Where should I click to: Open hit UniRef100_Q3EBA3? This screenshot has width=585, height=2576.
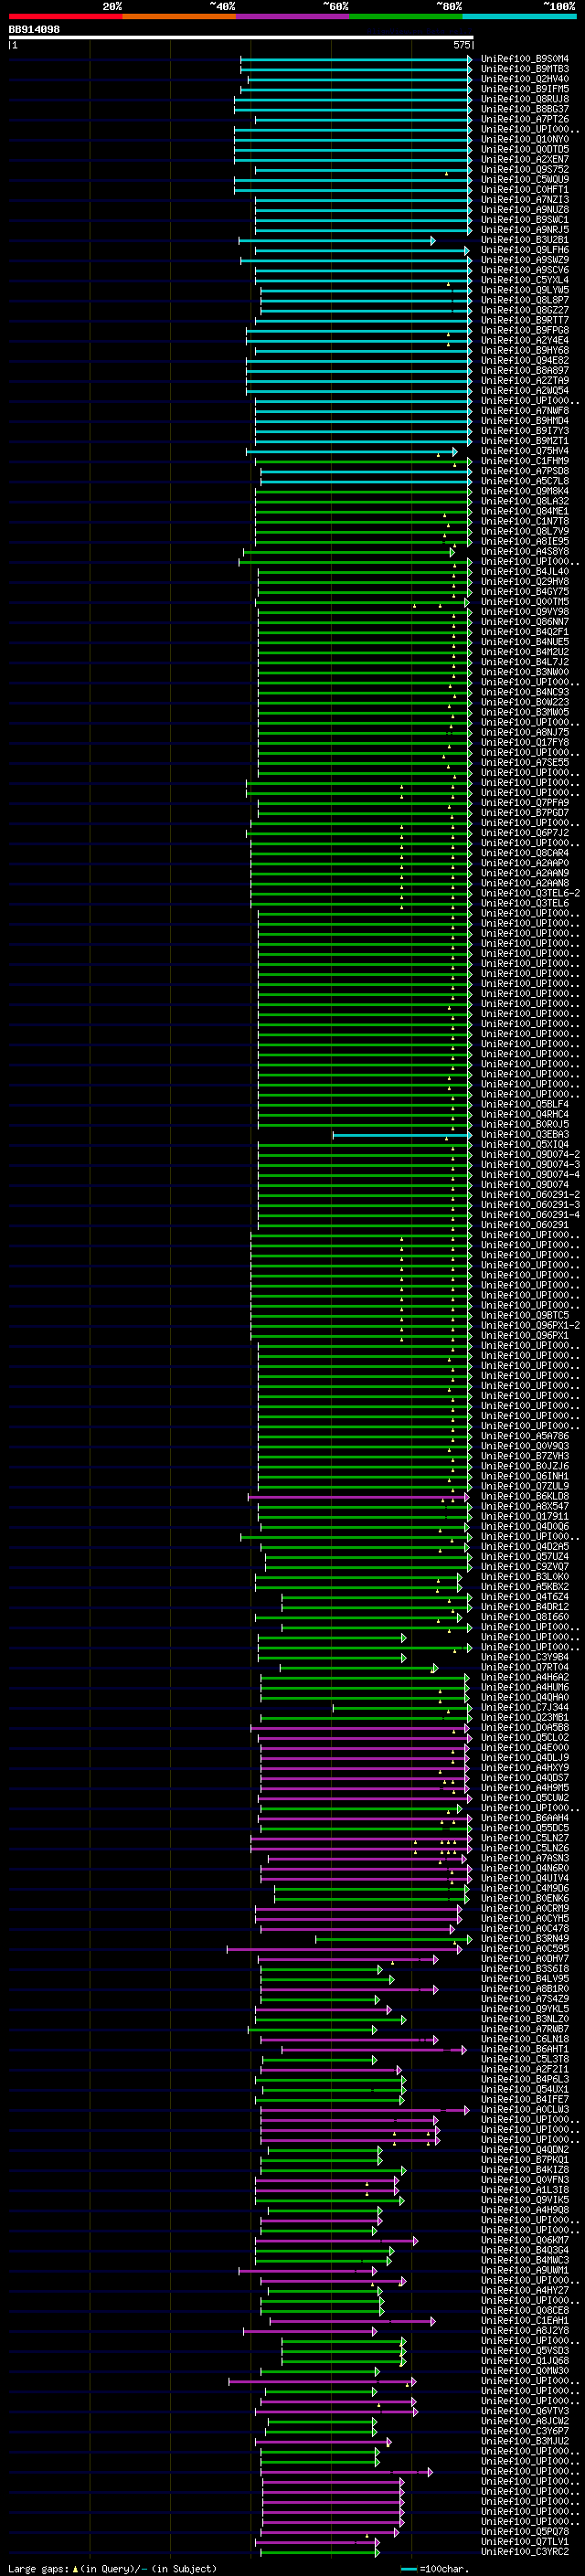click(x=525, y=1134)
